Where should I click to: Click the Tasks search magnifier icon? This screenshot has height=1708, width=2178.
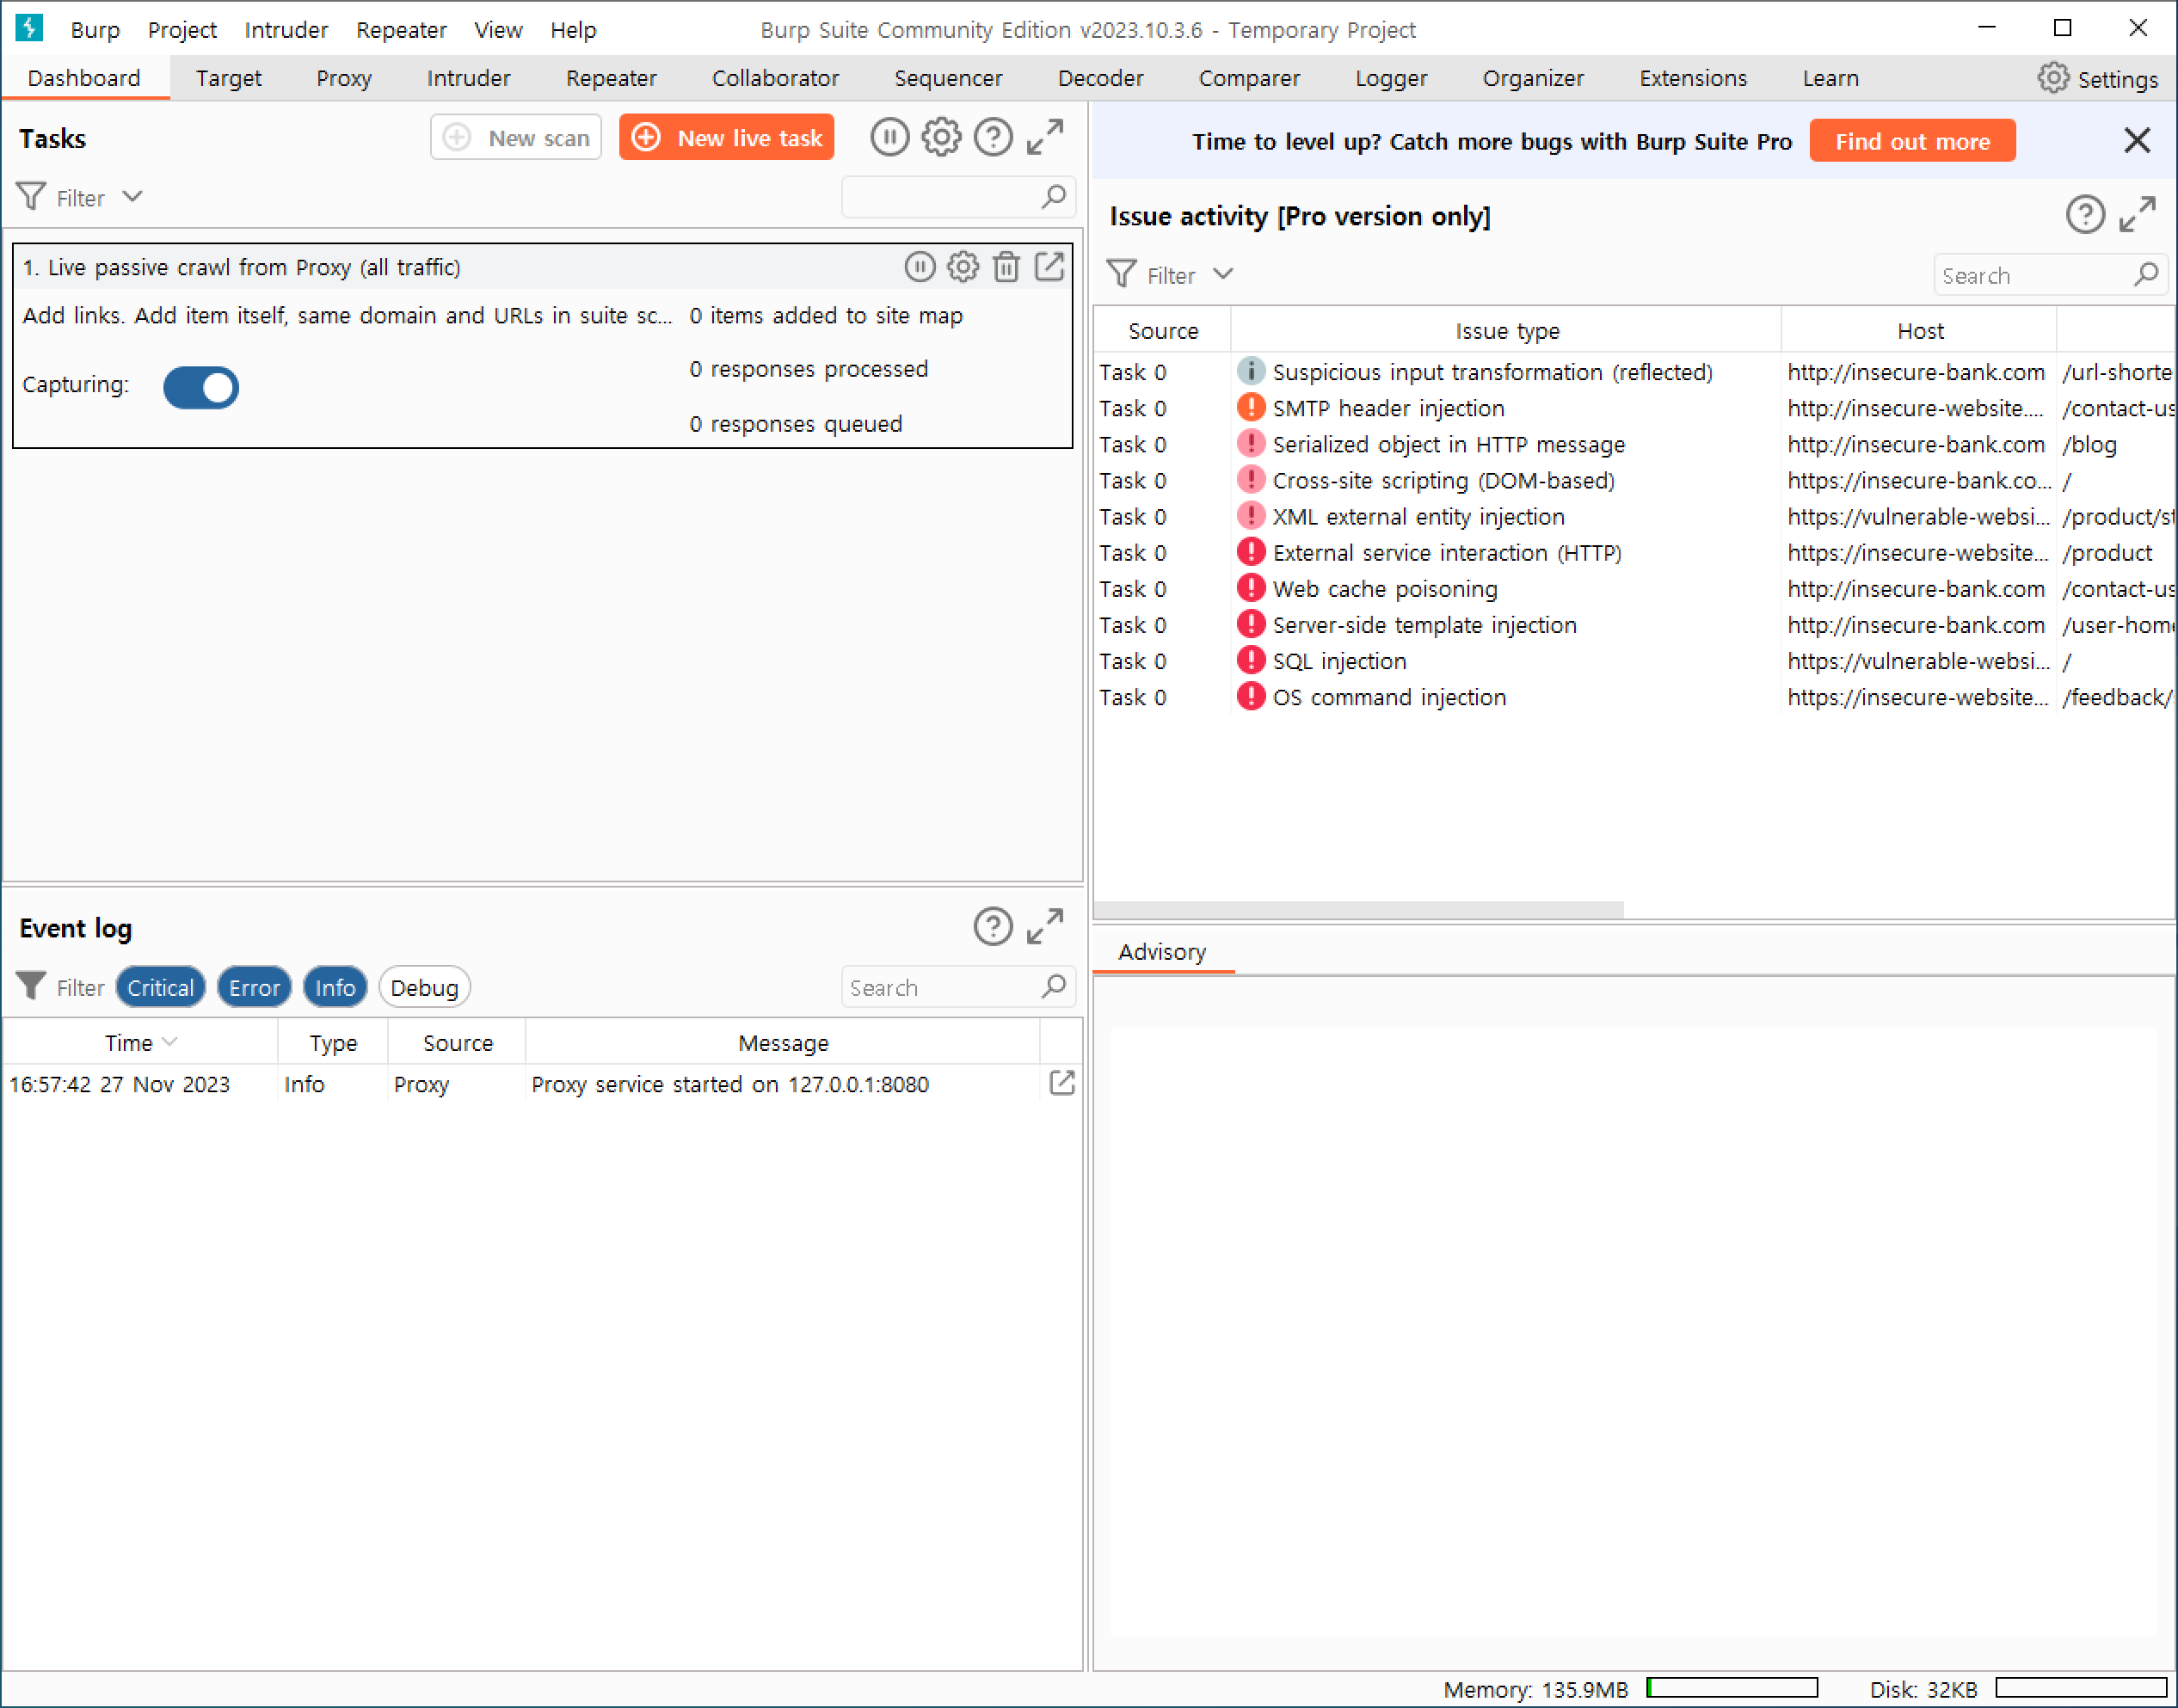[x=1053, y=196]
